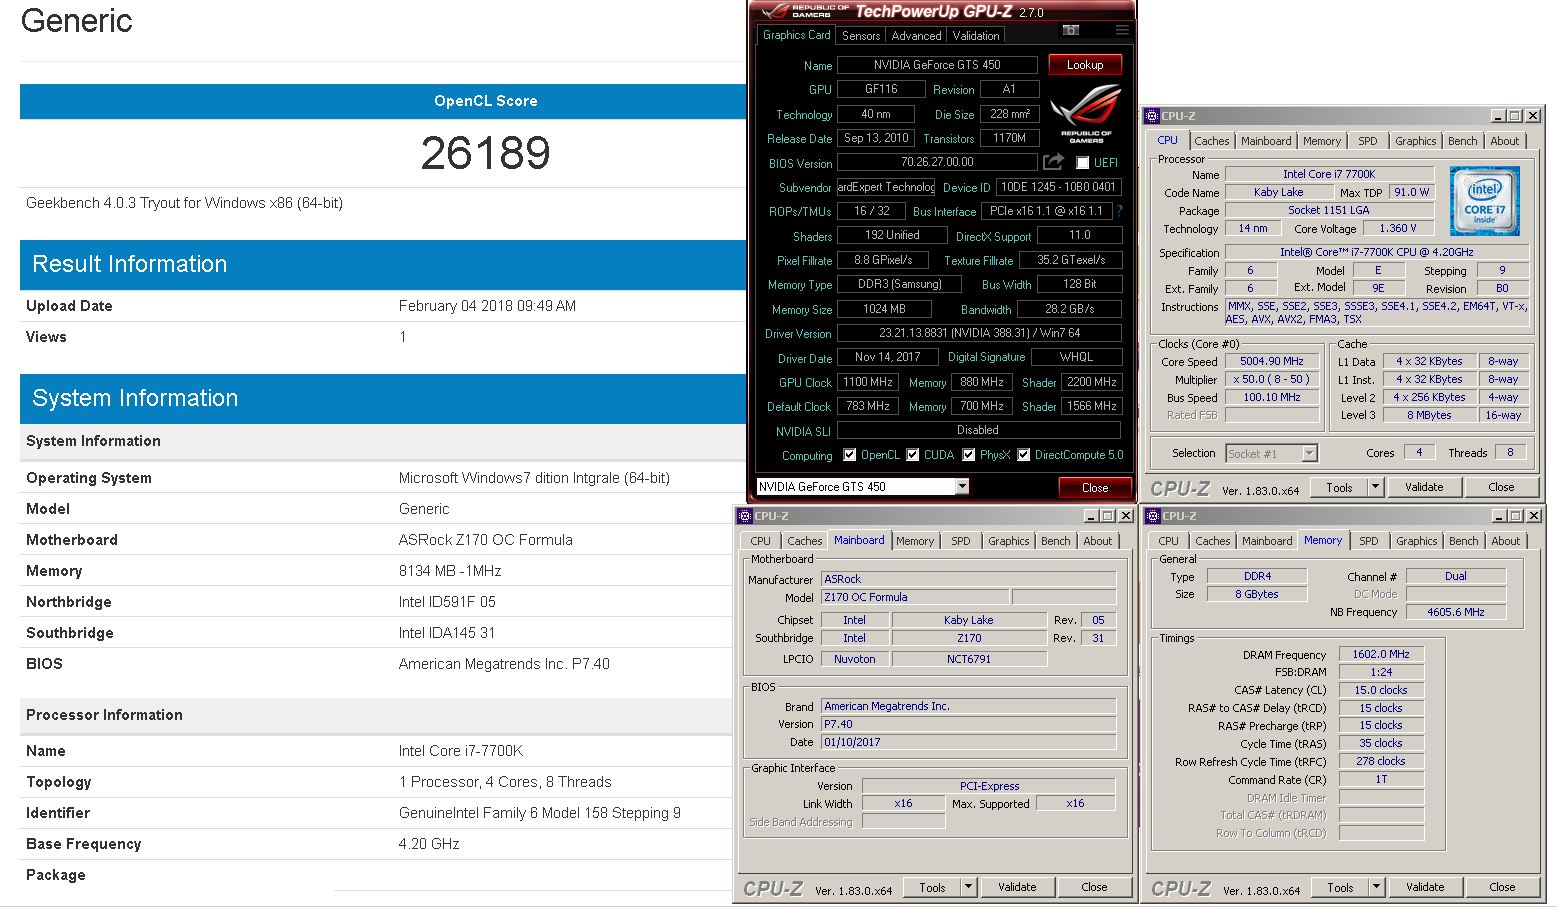1557x908 pixels.
Task: Take a GPU-Z screenshot with camera icon
Action: pos(1070,31)
